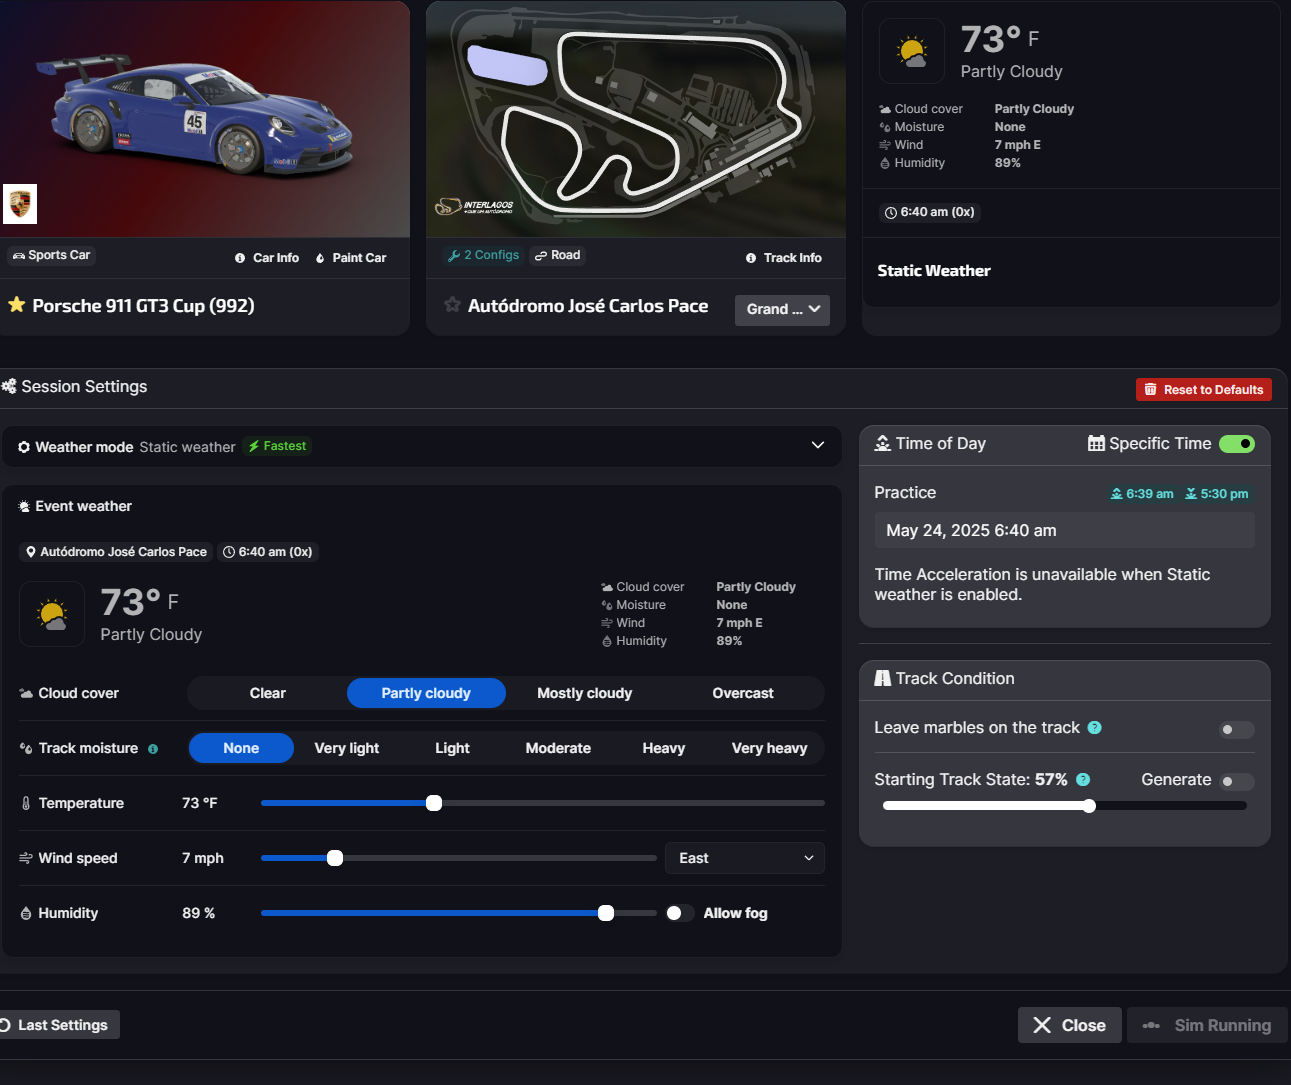The width and height of the screenshot is (1291, 1085).
Task: Toggle Leave marbles on the track
Action: tap(1237, 730)
